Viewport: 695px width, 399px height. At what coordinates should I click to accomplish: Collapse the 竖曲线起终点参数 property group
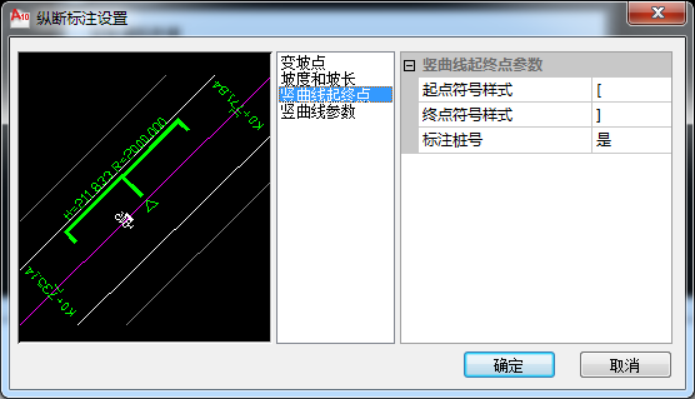point(409,66)
